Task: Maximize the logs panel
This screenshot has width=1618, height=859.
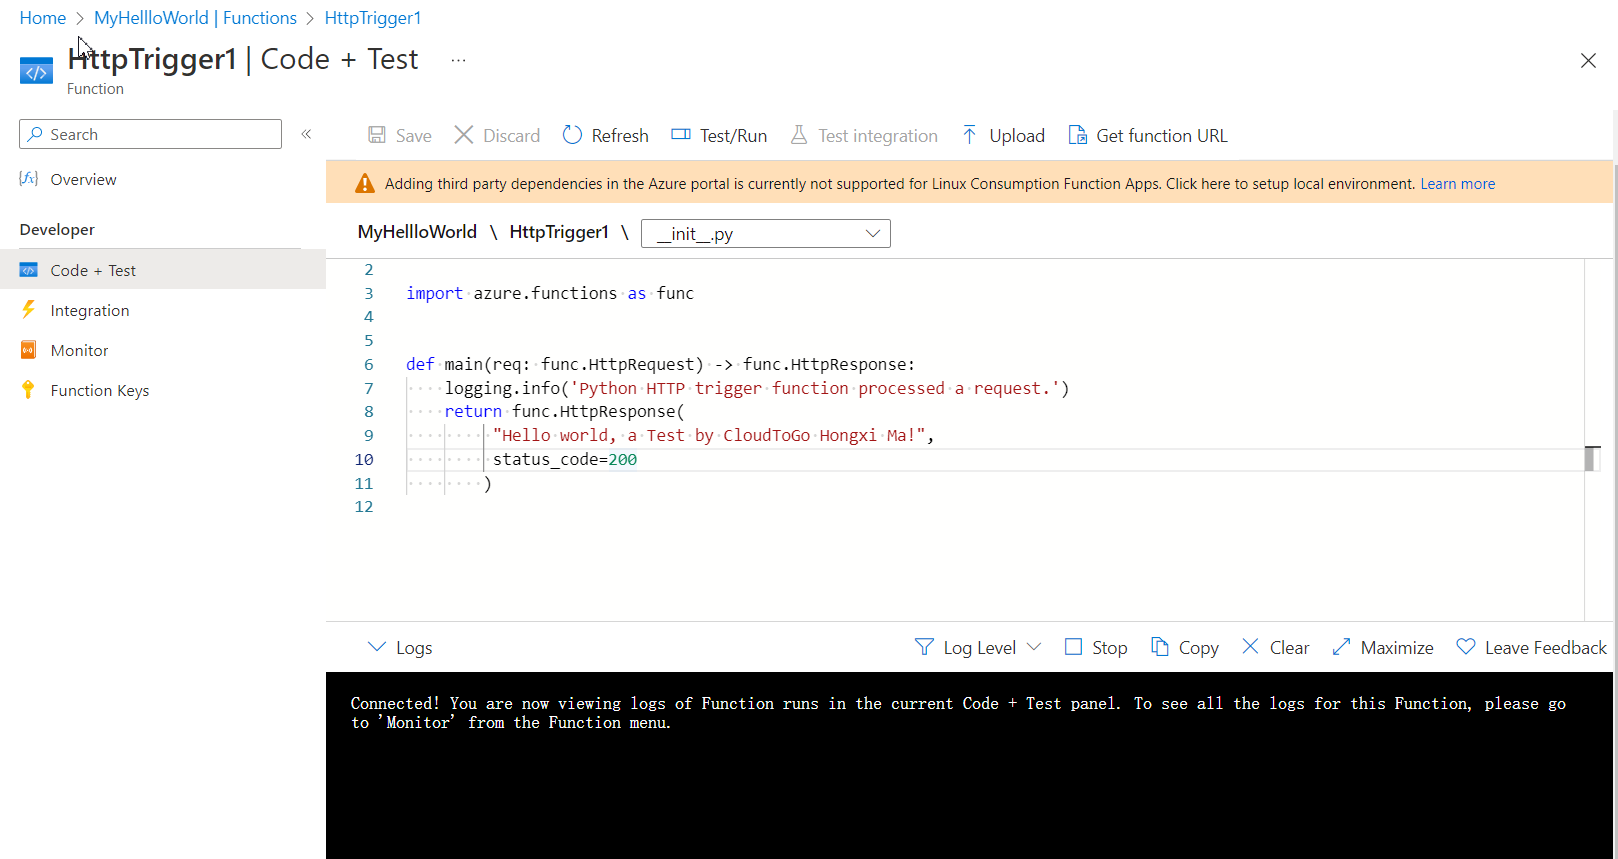Action: (1383, 647)
